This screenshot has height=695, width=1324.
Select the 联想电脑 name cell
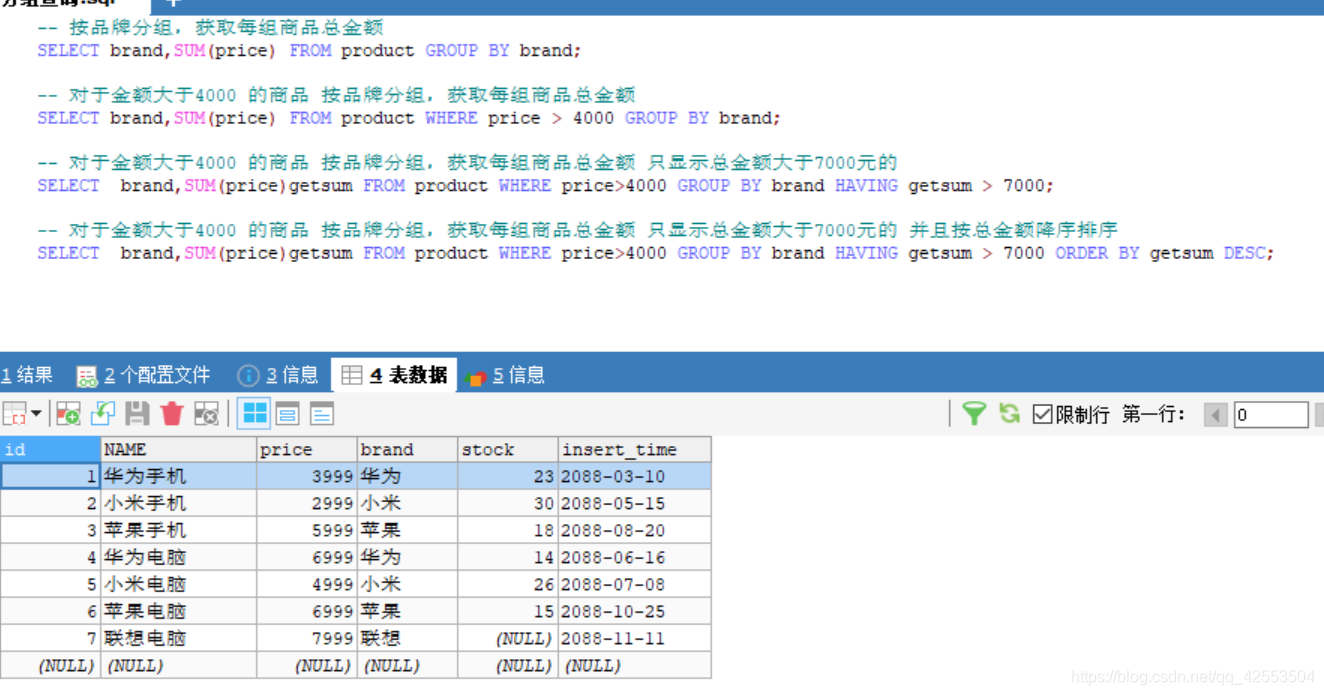pyautogui.click(x=179, y=639)
